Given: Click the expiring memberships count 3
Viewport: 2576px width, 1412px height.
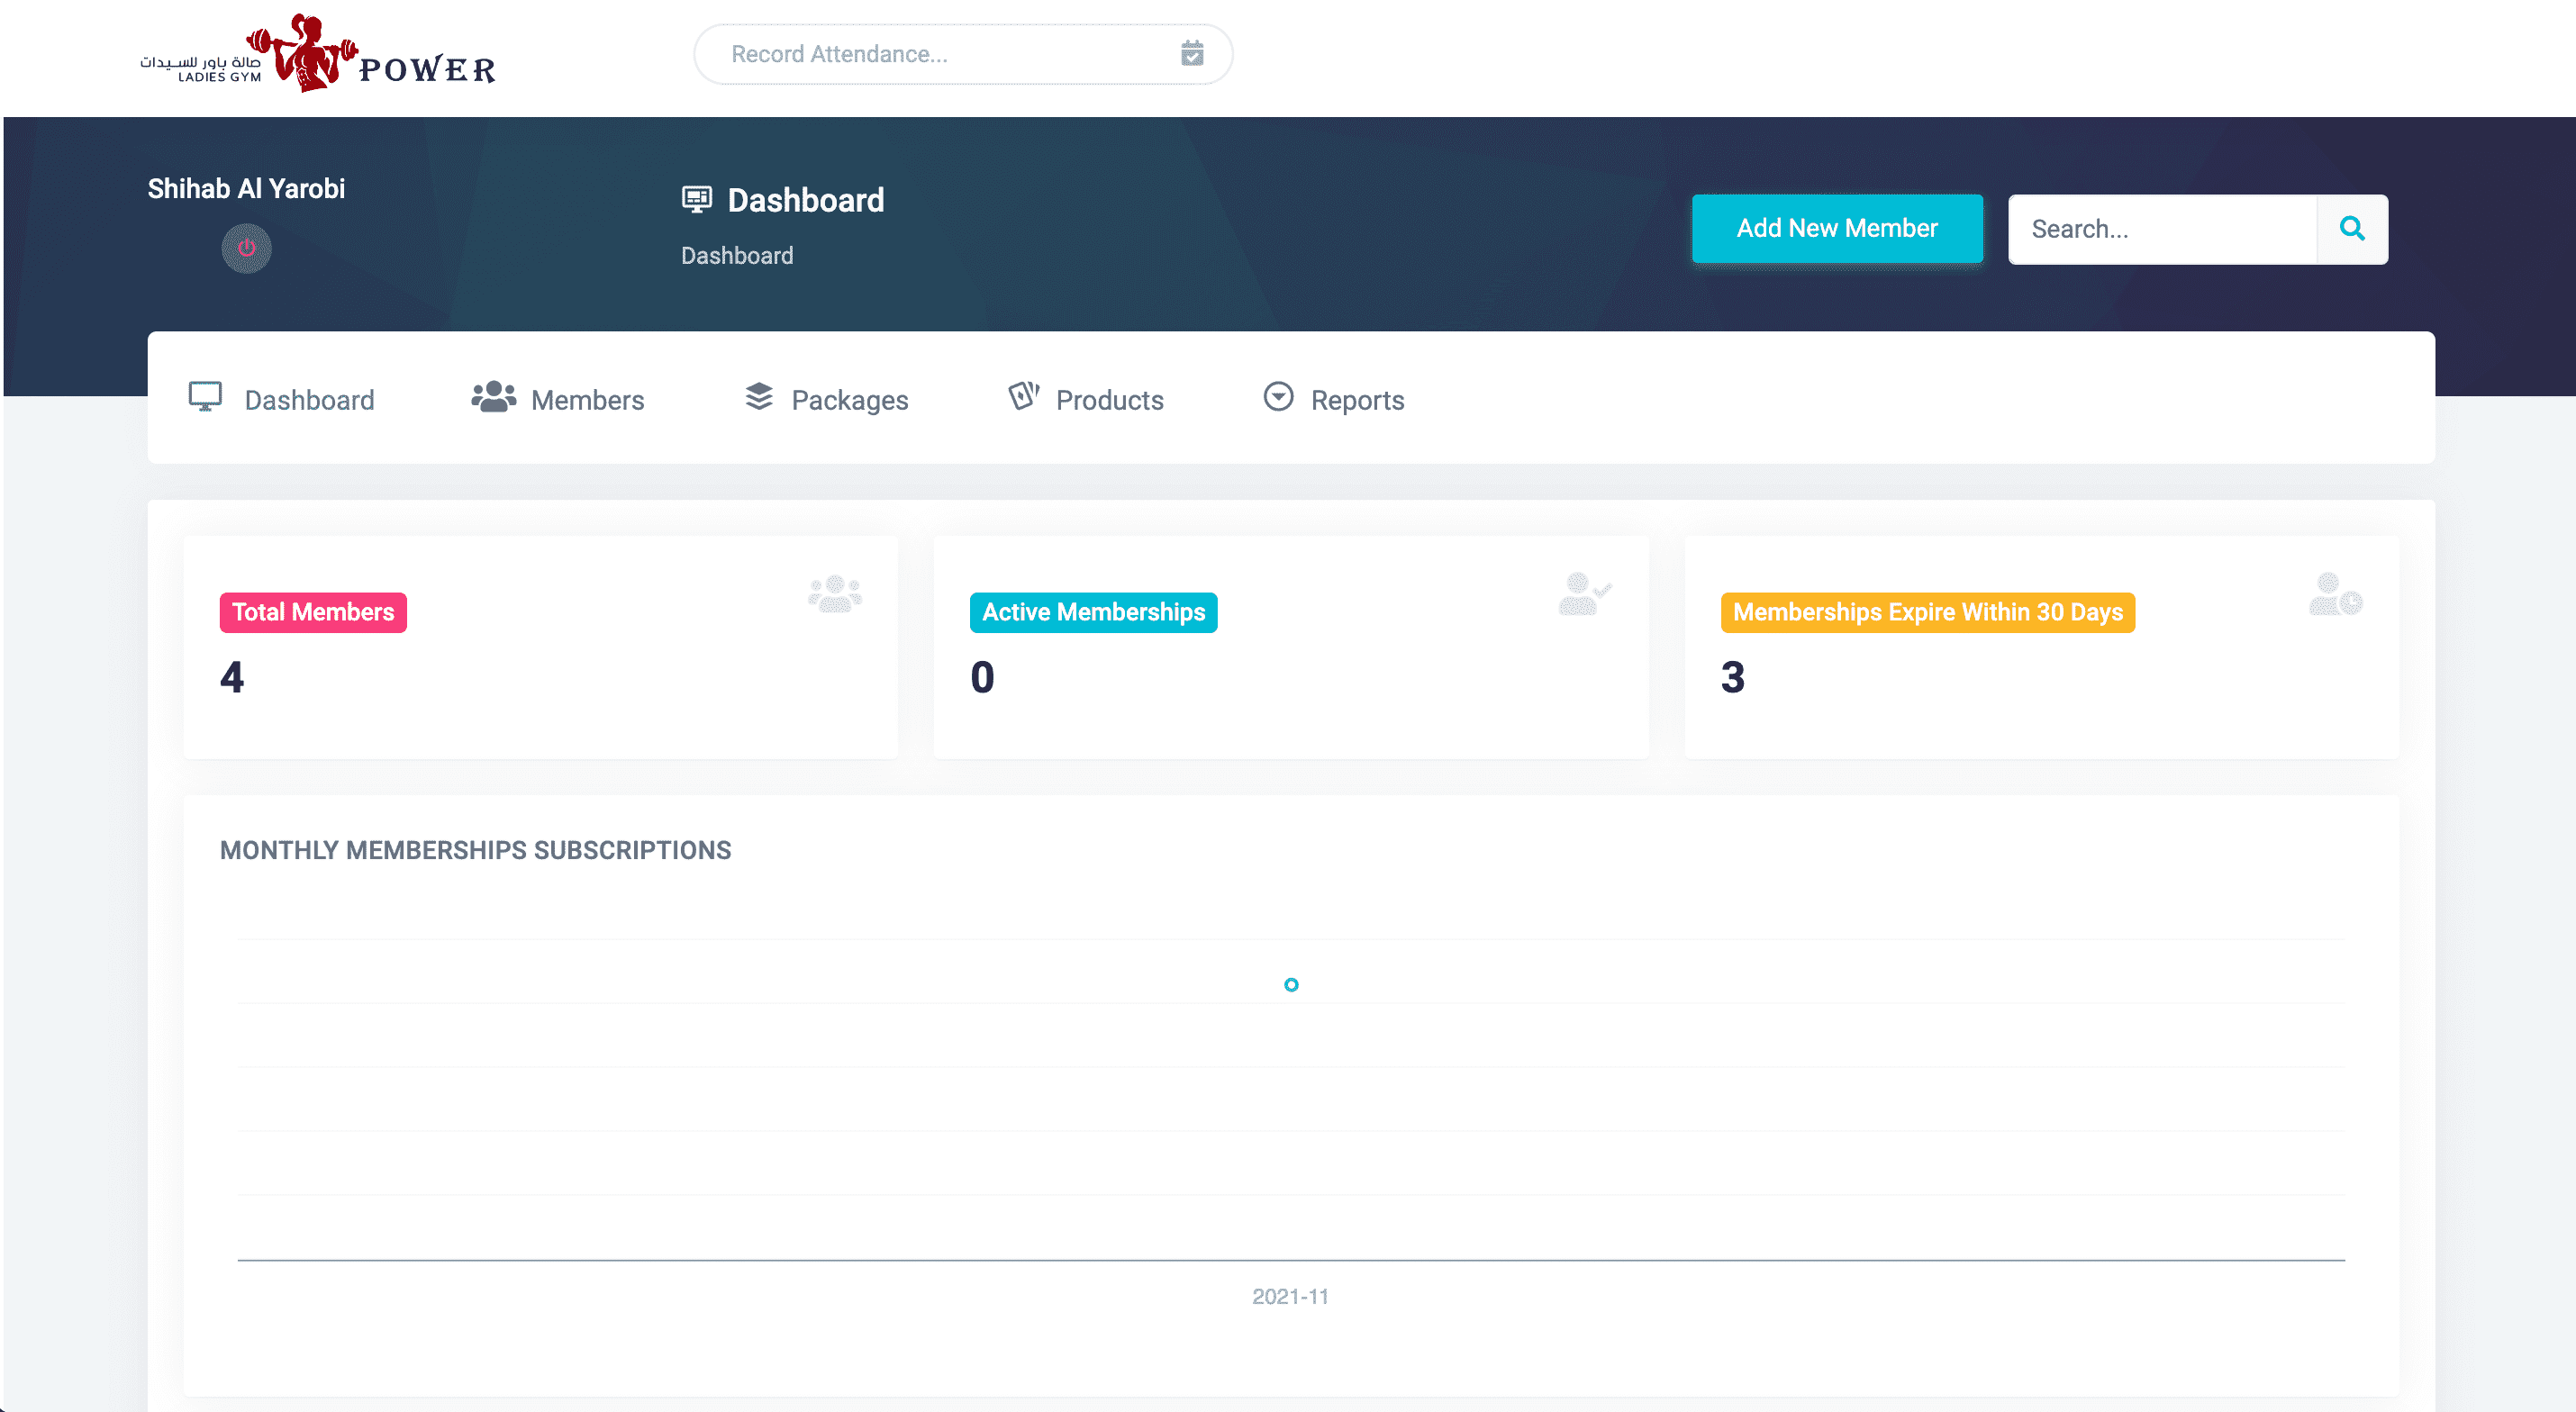Looking at the screenshot, I should pyautogui.click(x=1733, y=677).
